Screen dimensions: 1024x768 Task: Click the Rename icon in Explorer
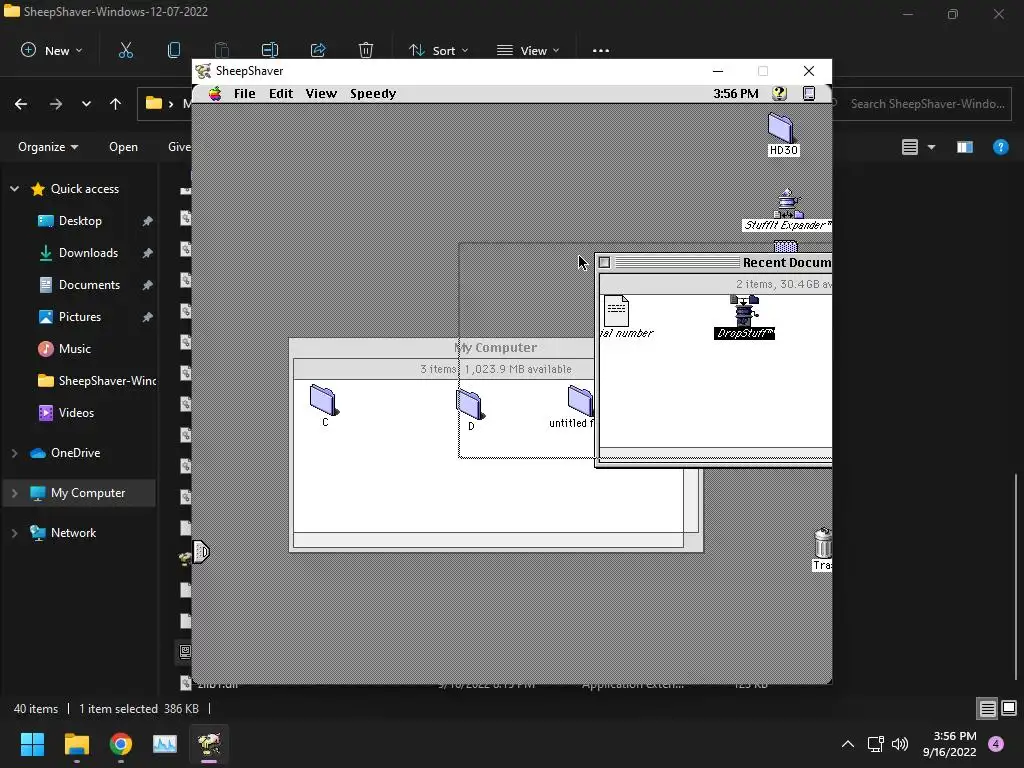(270, 50)
